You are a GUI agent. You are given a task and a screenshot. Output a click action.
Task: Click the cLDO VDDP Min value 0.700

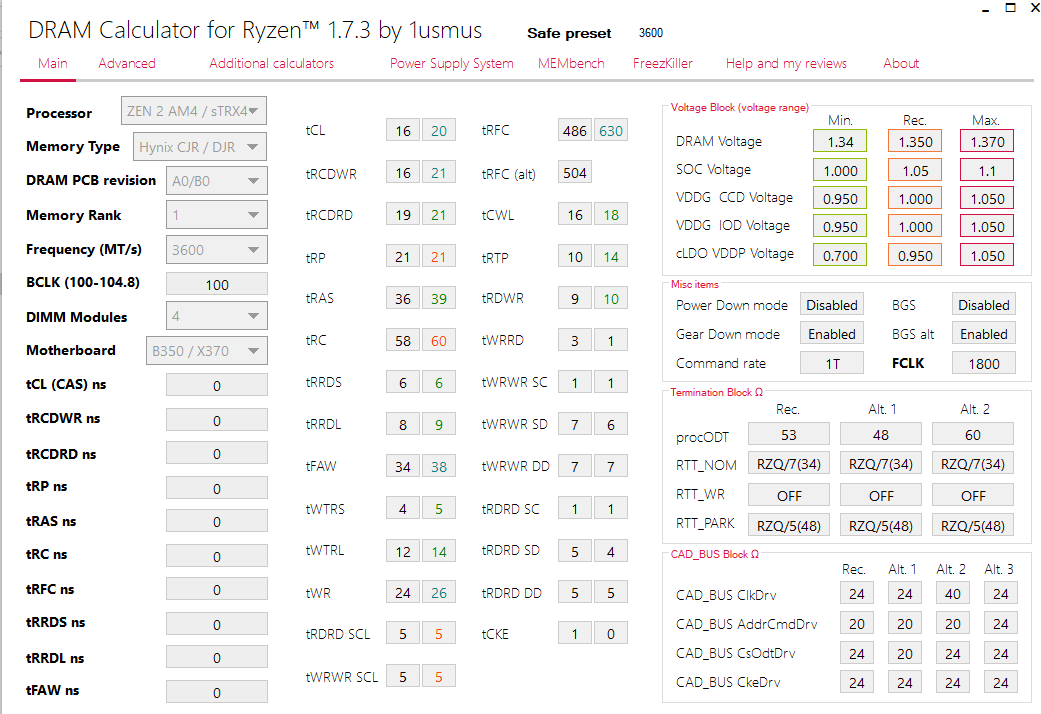pyautogui.click(x=840, y=256)
